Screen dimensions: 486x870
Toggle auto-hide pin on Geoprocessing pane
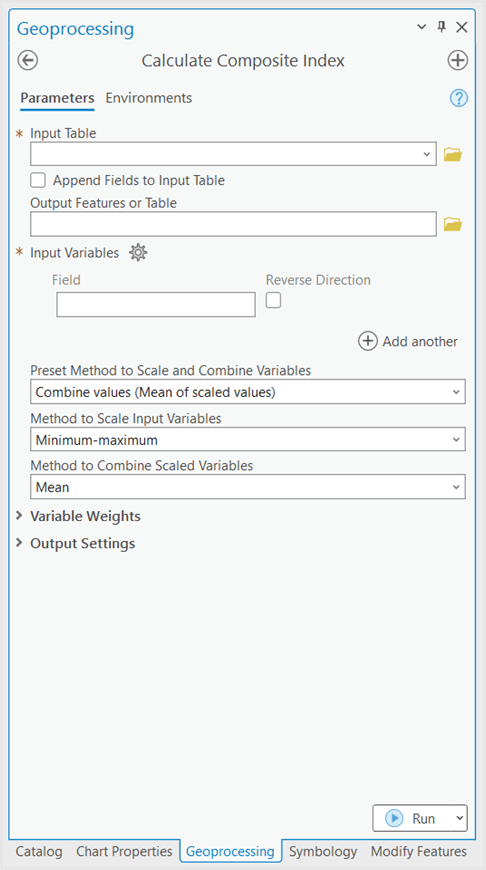coord(442,27)
